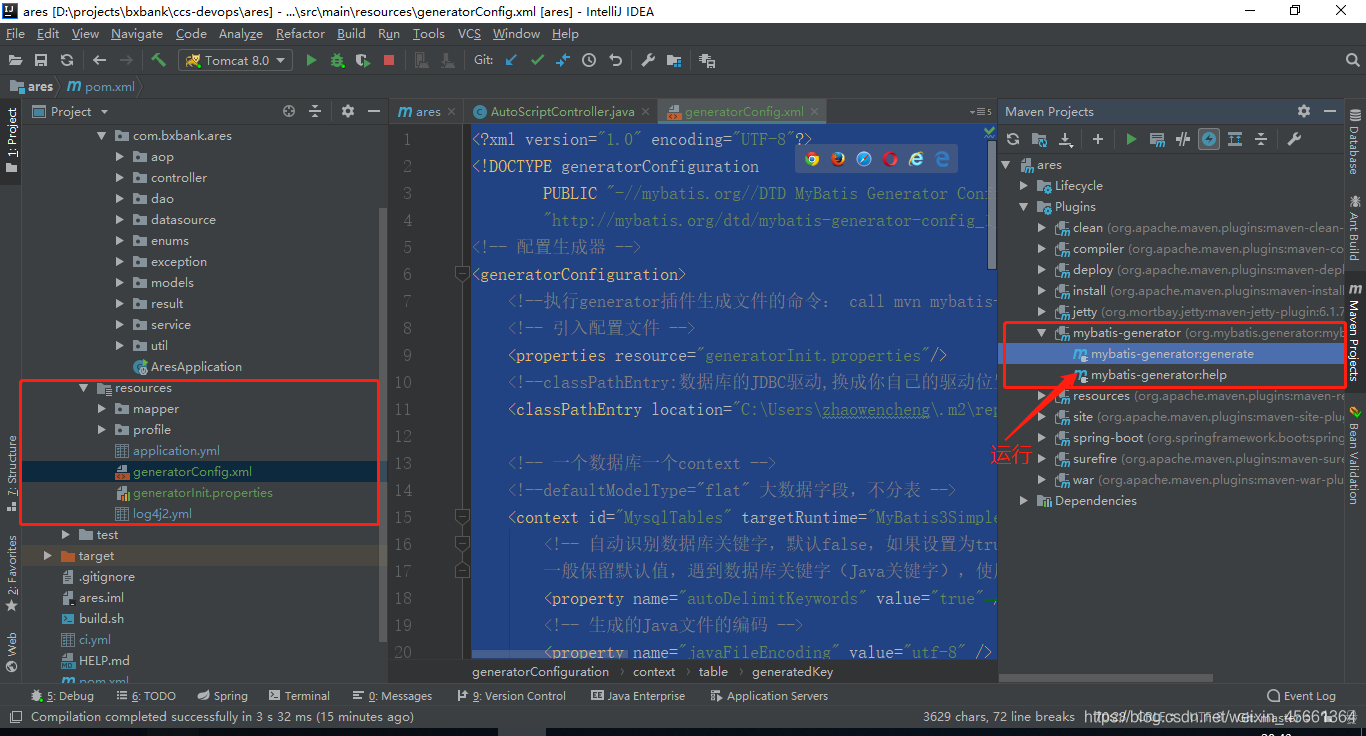
Task: Expand the mapper folder arrow
Action: (x=102, y=409)
